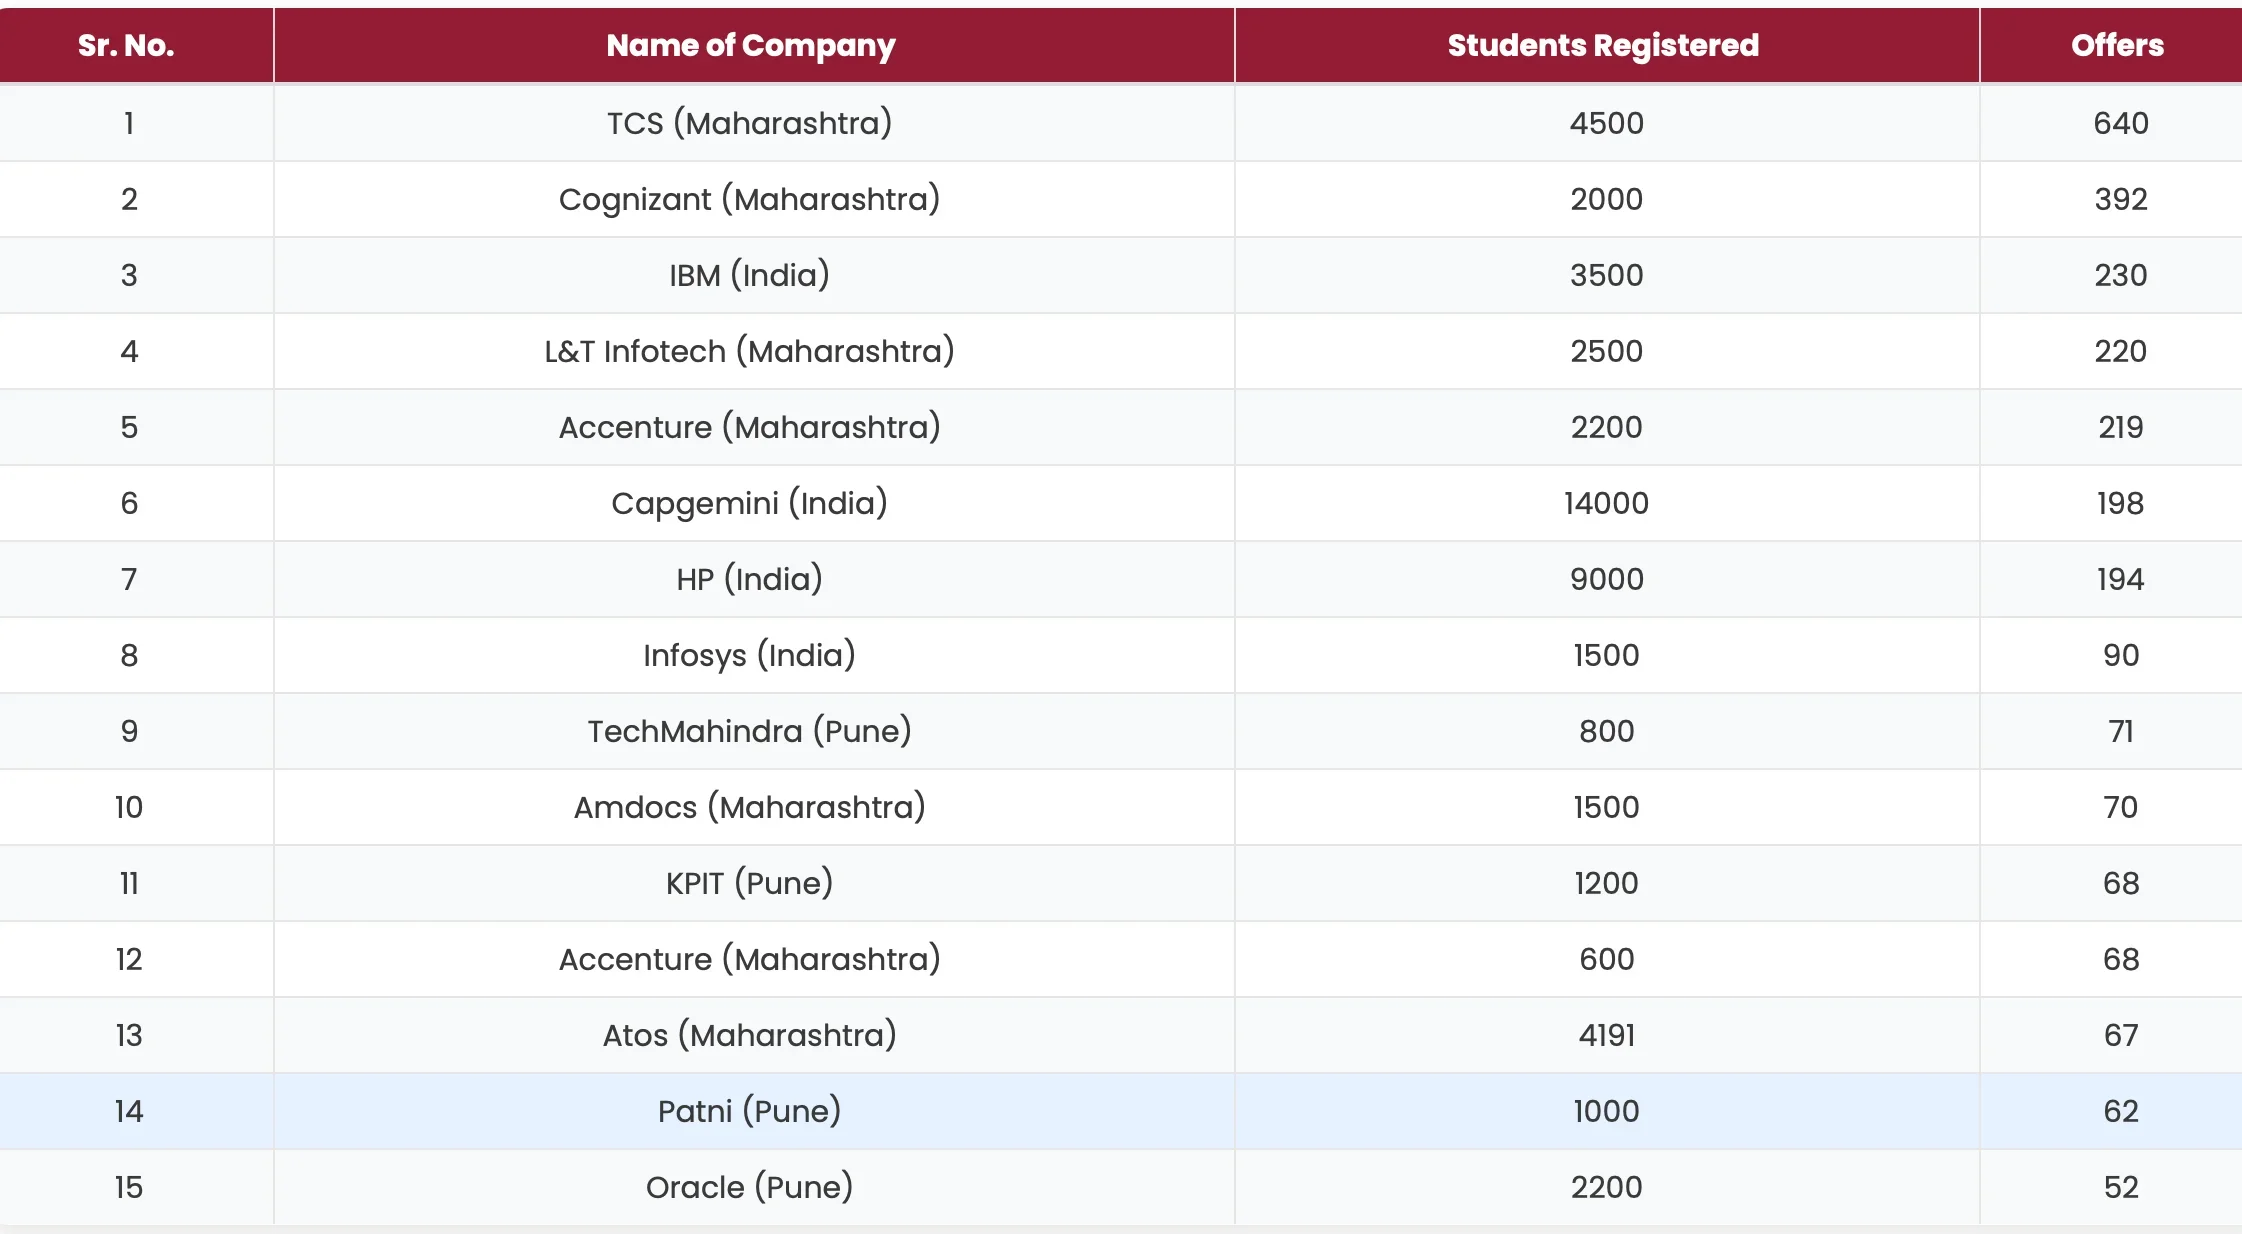Click the Students Registered column header
The width and height of the screenshot is (2242, 1234).
[1603, 45]
